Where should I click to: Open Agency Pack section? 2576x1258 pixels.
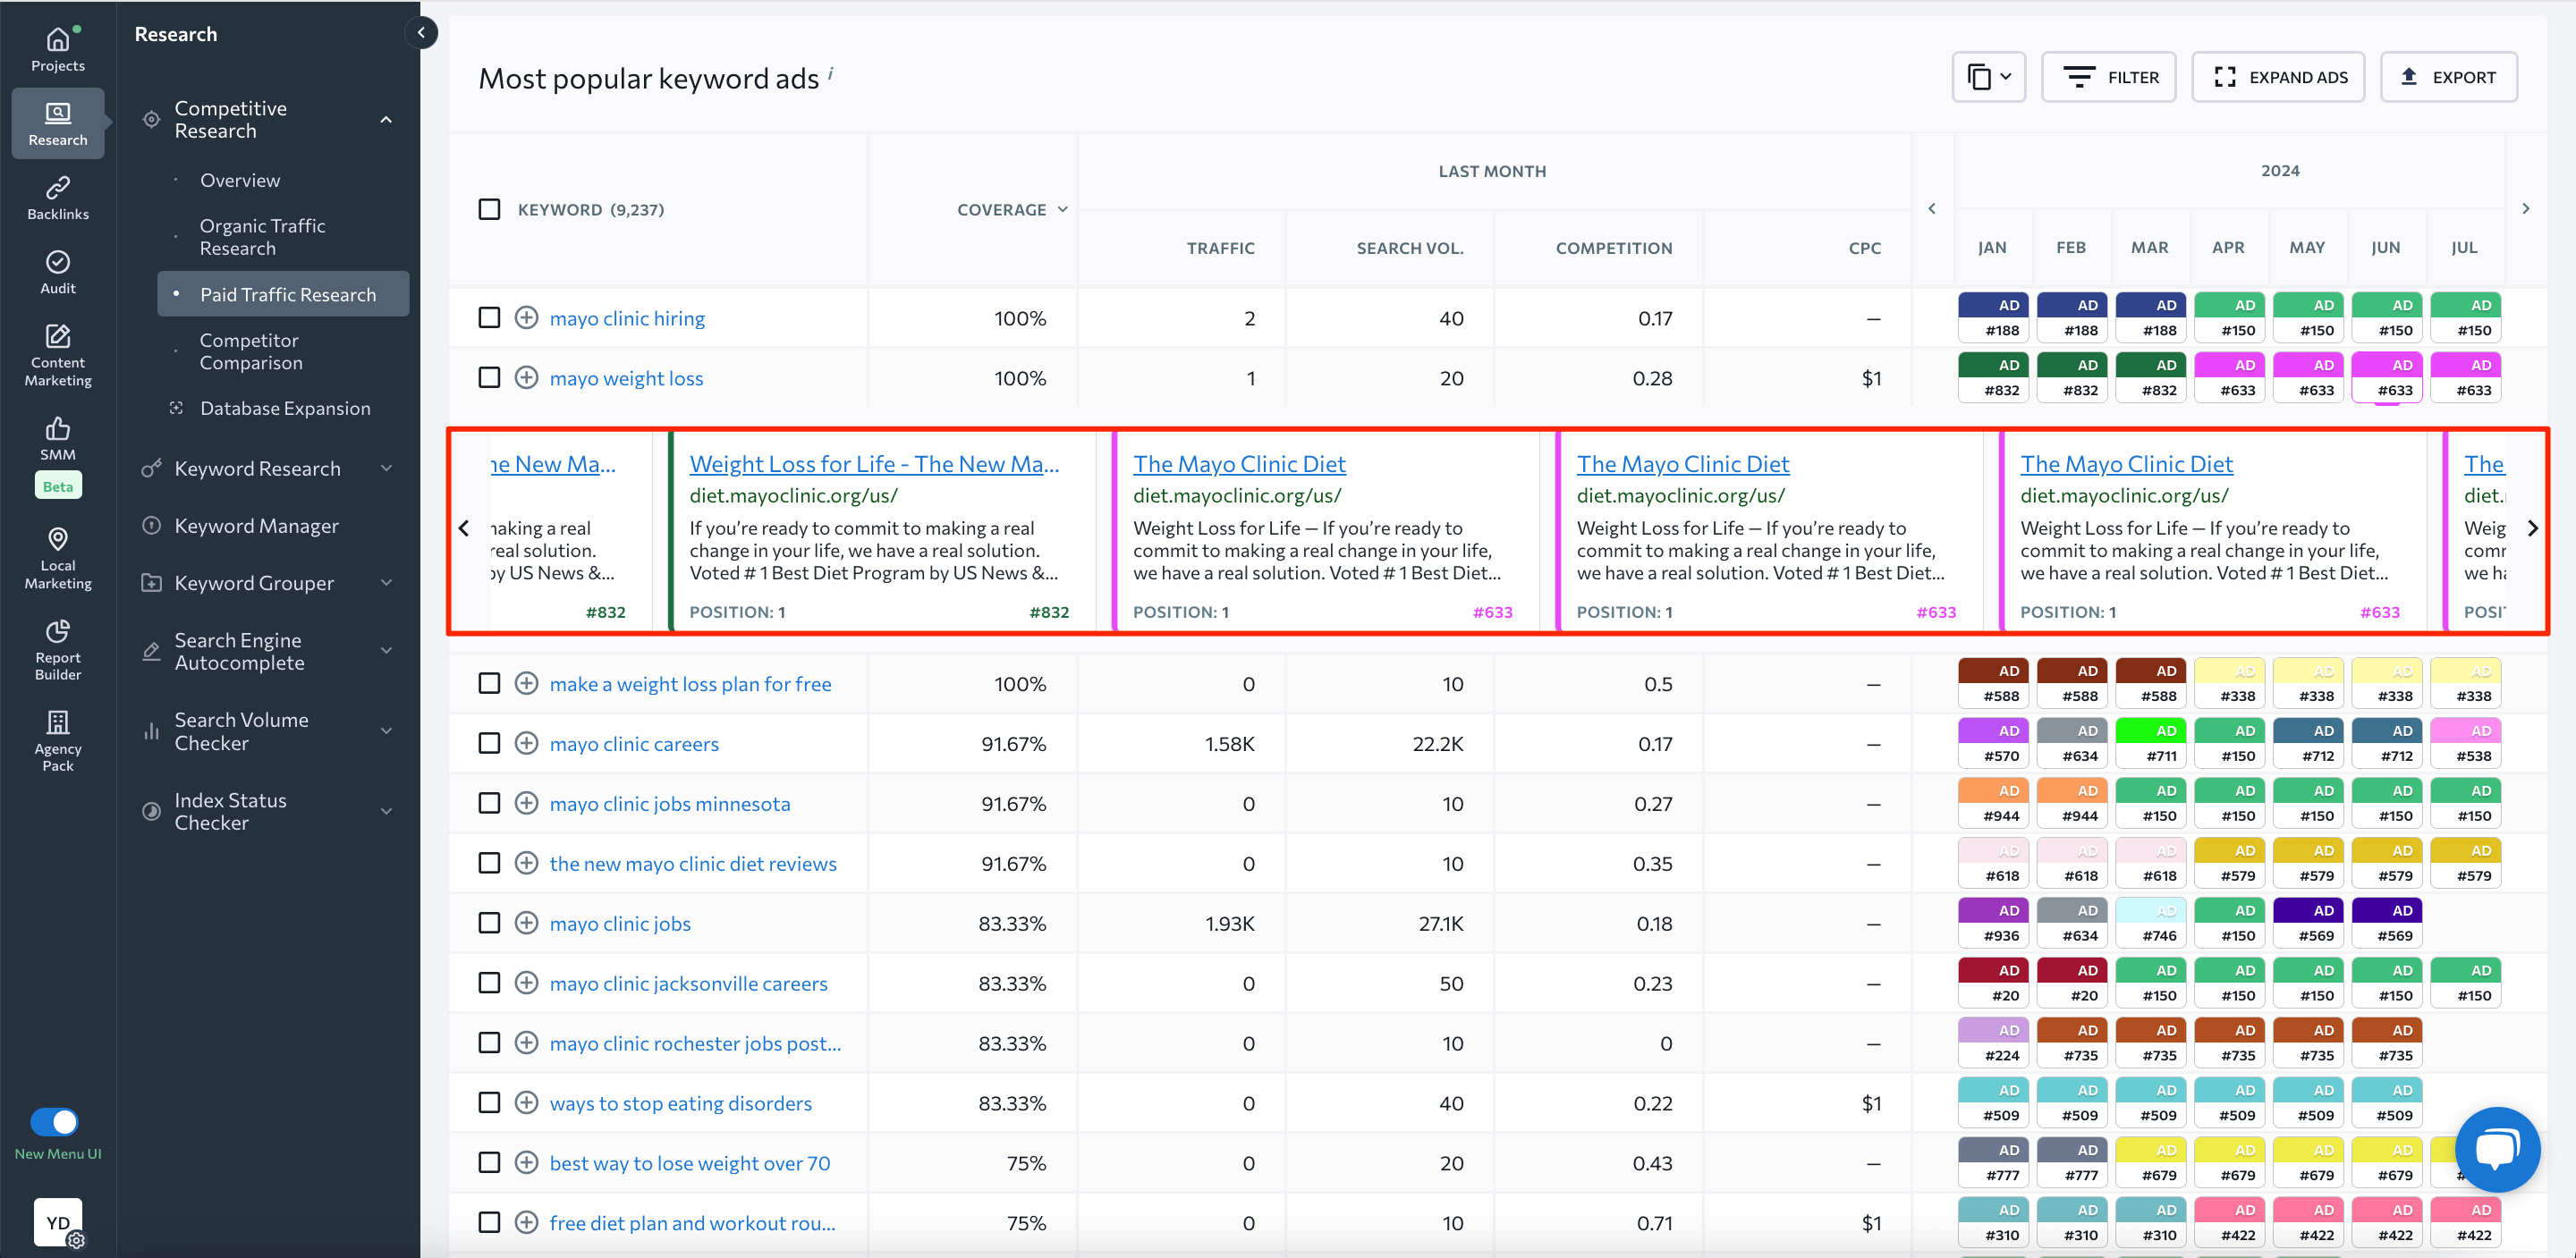point(58,741)
